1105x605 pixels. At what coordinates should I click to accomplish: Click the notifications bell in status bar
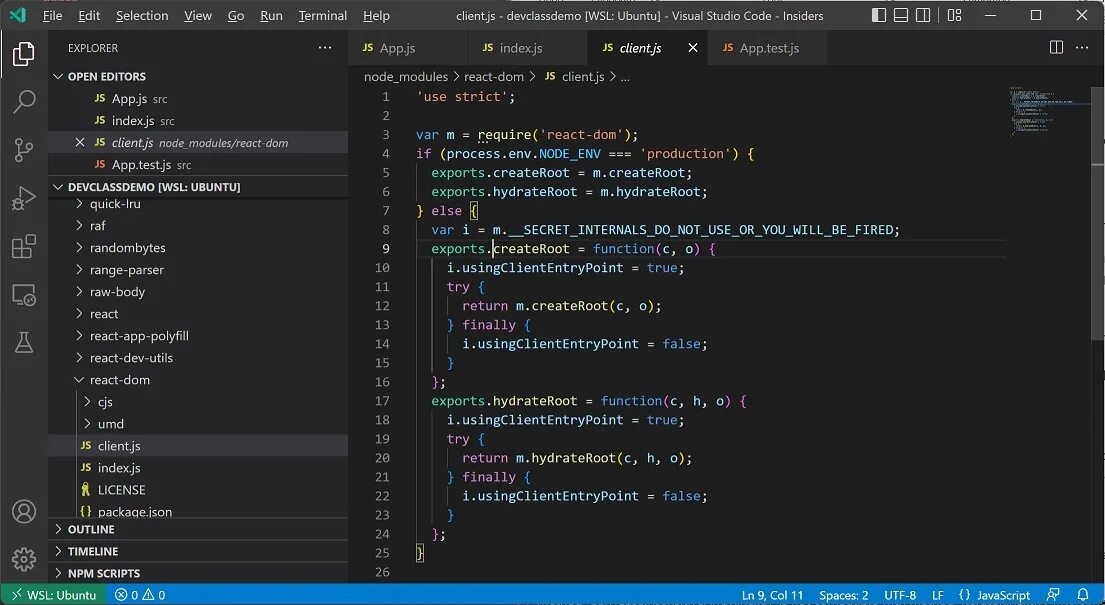click(1082, 594)
